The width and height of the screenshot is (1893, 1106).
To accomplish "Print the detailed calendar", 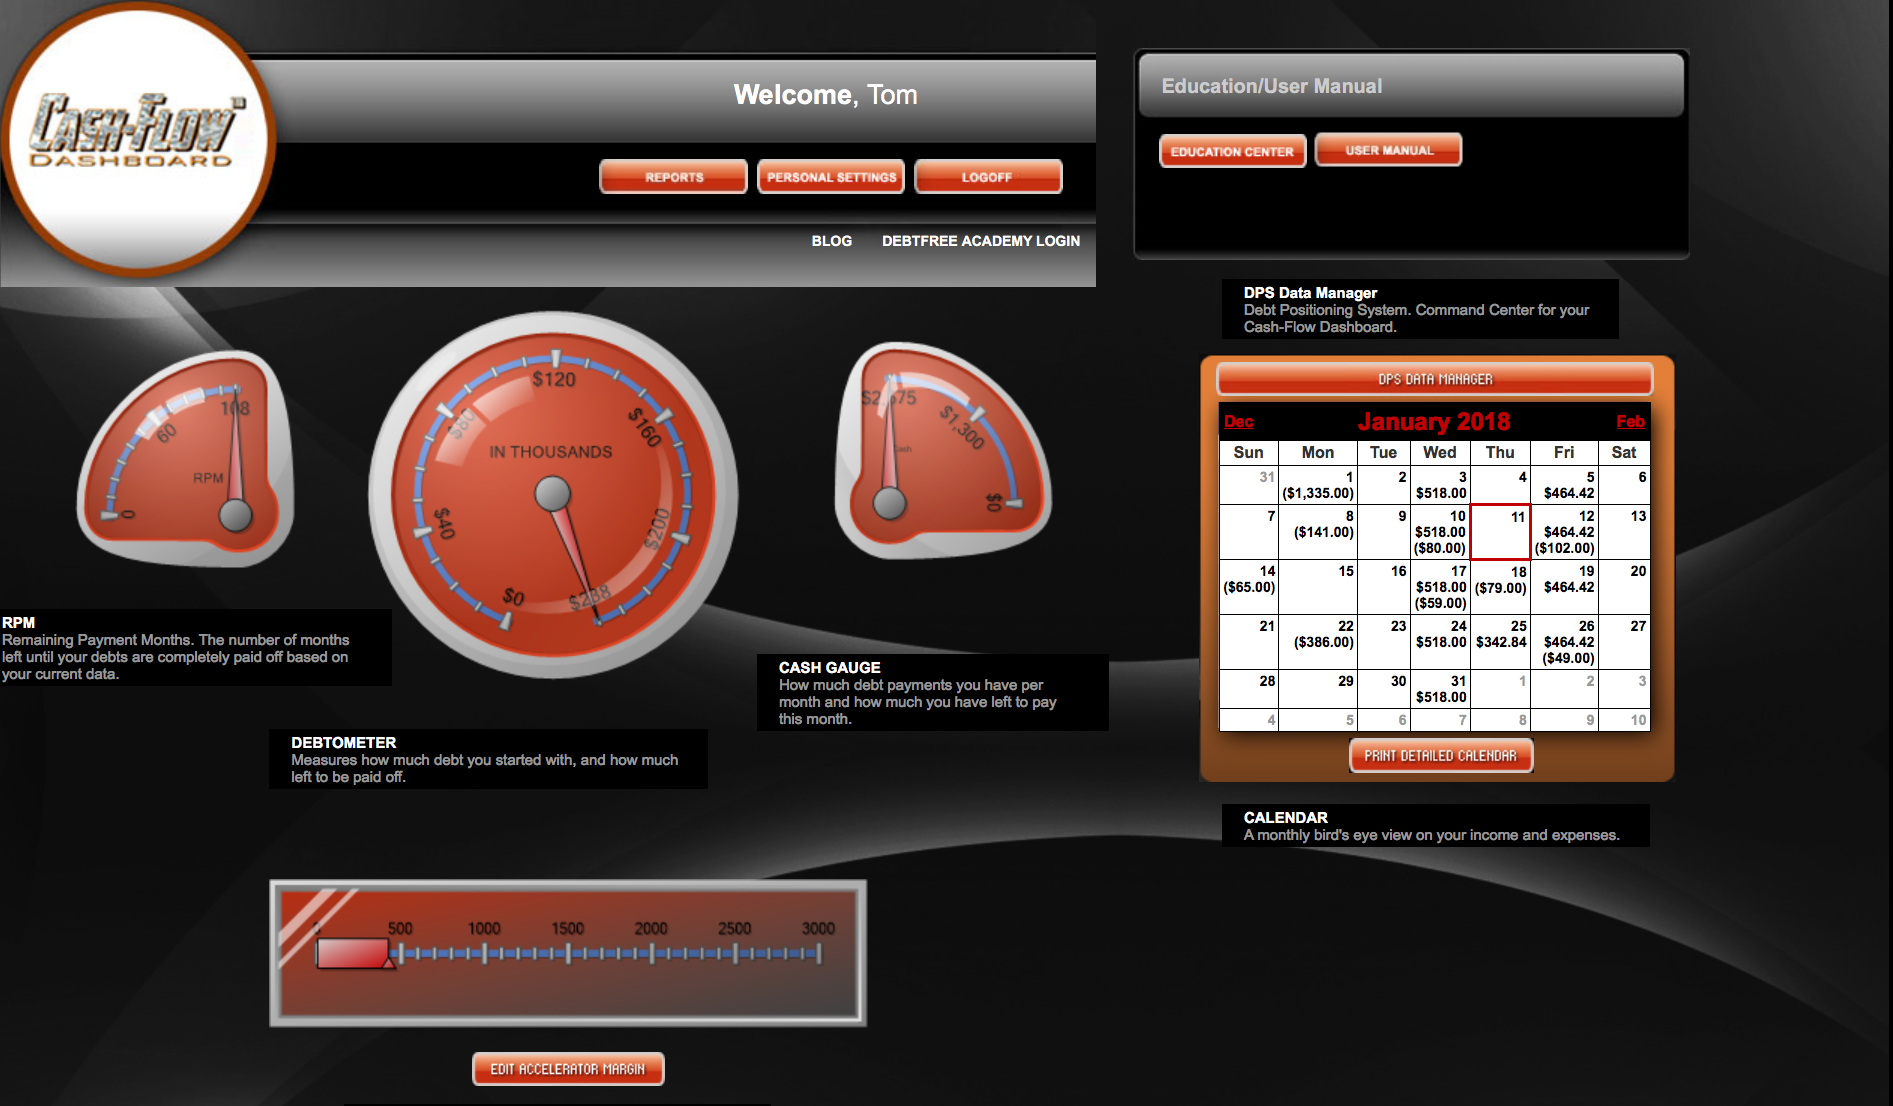I will [1440, 756].
